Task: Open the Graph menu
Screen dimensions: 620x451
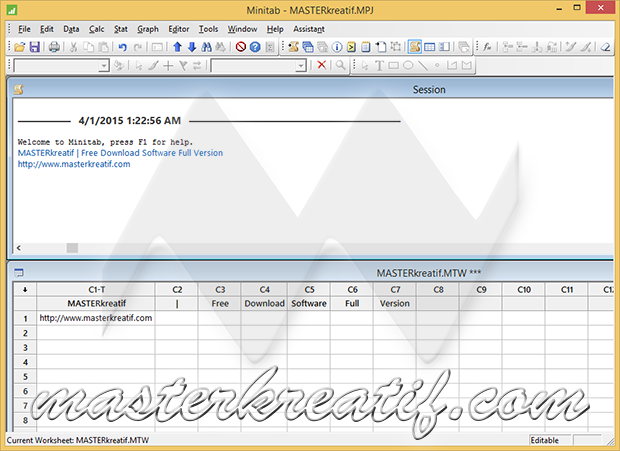Action: (x=148, y=29)
